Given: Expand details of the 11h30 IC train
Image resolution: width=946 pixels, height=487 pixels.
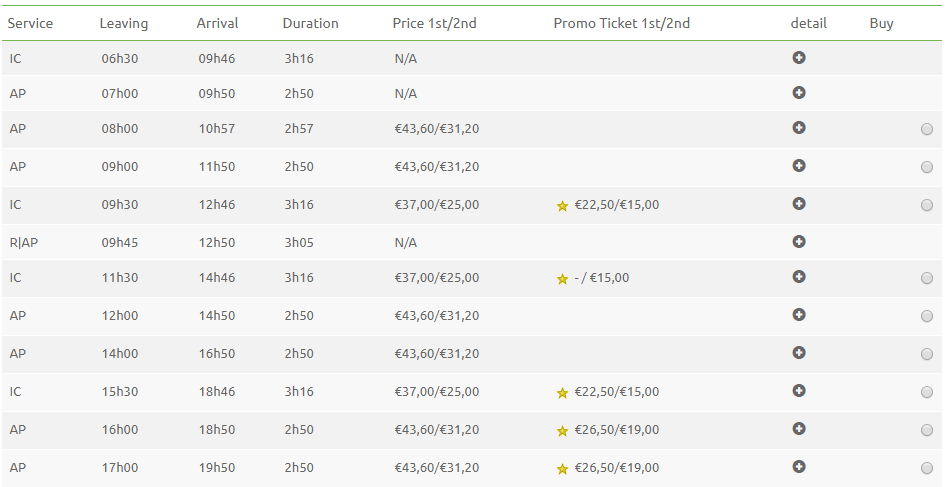Looking at the screenshot, I should click(799, 276).
